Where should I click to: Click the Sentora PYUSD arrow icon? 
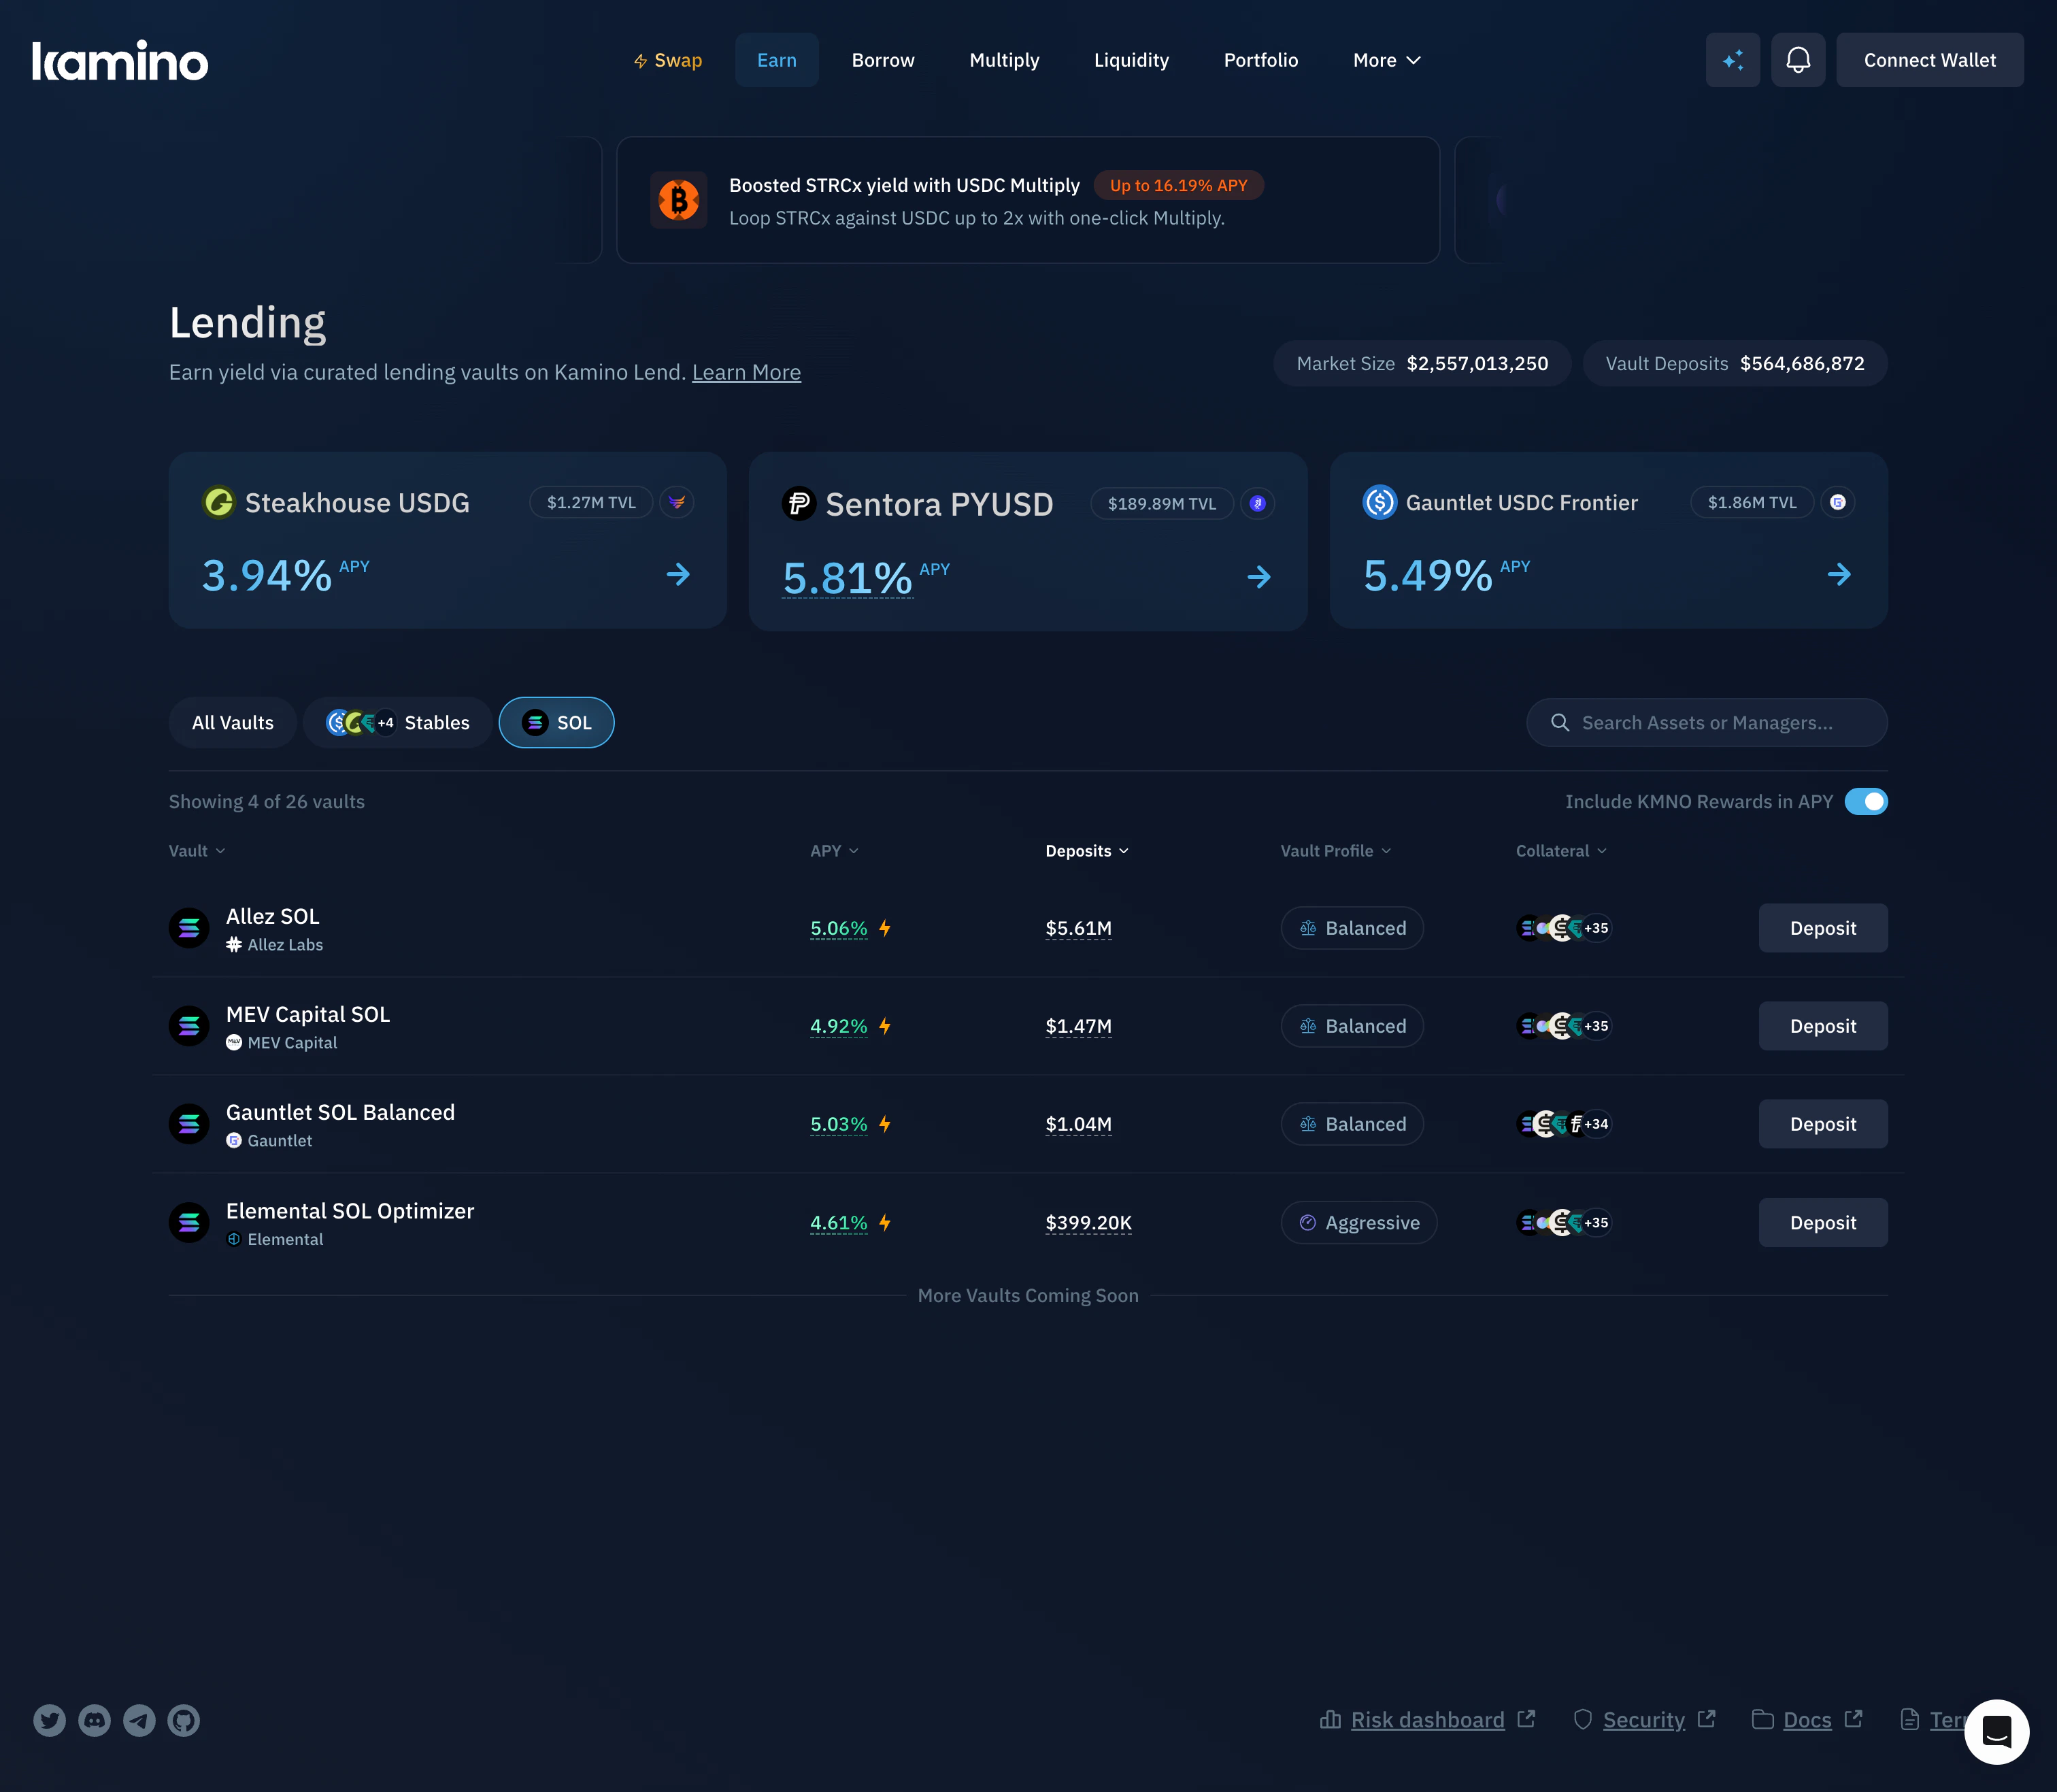1259,577
